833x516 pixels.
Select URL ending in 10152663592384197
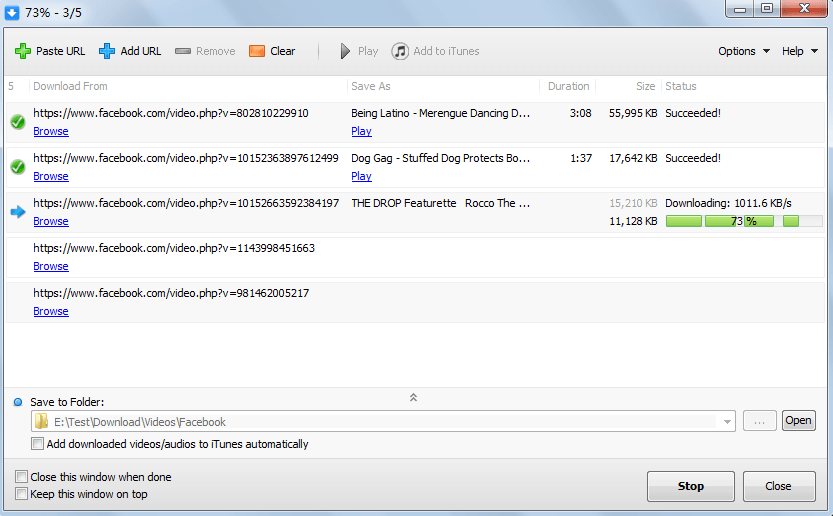tap(186, 203)
